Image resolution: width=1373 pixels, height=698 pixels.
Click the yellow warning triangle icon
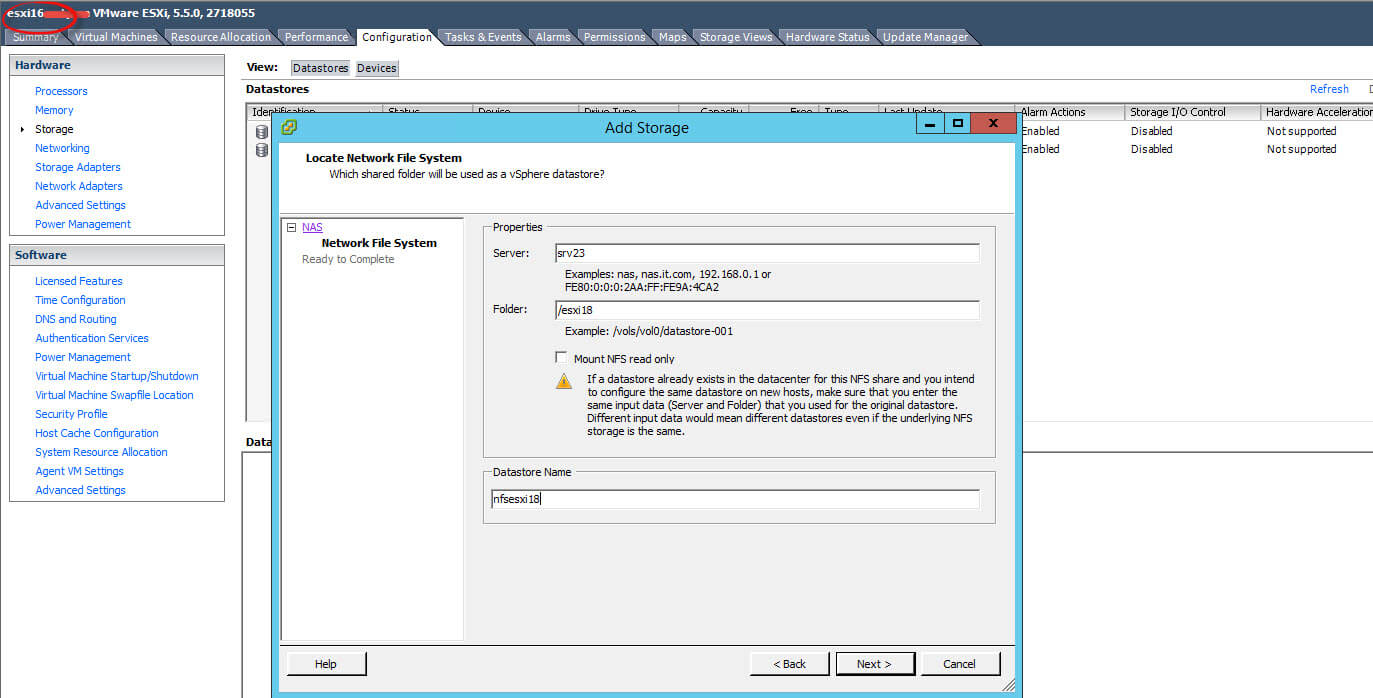tap(565, 381)
